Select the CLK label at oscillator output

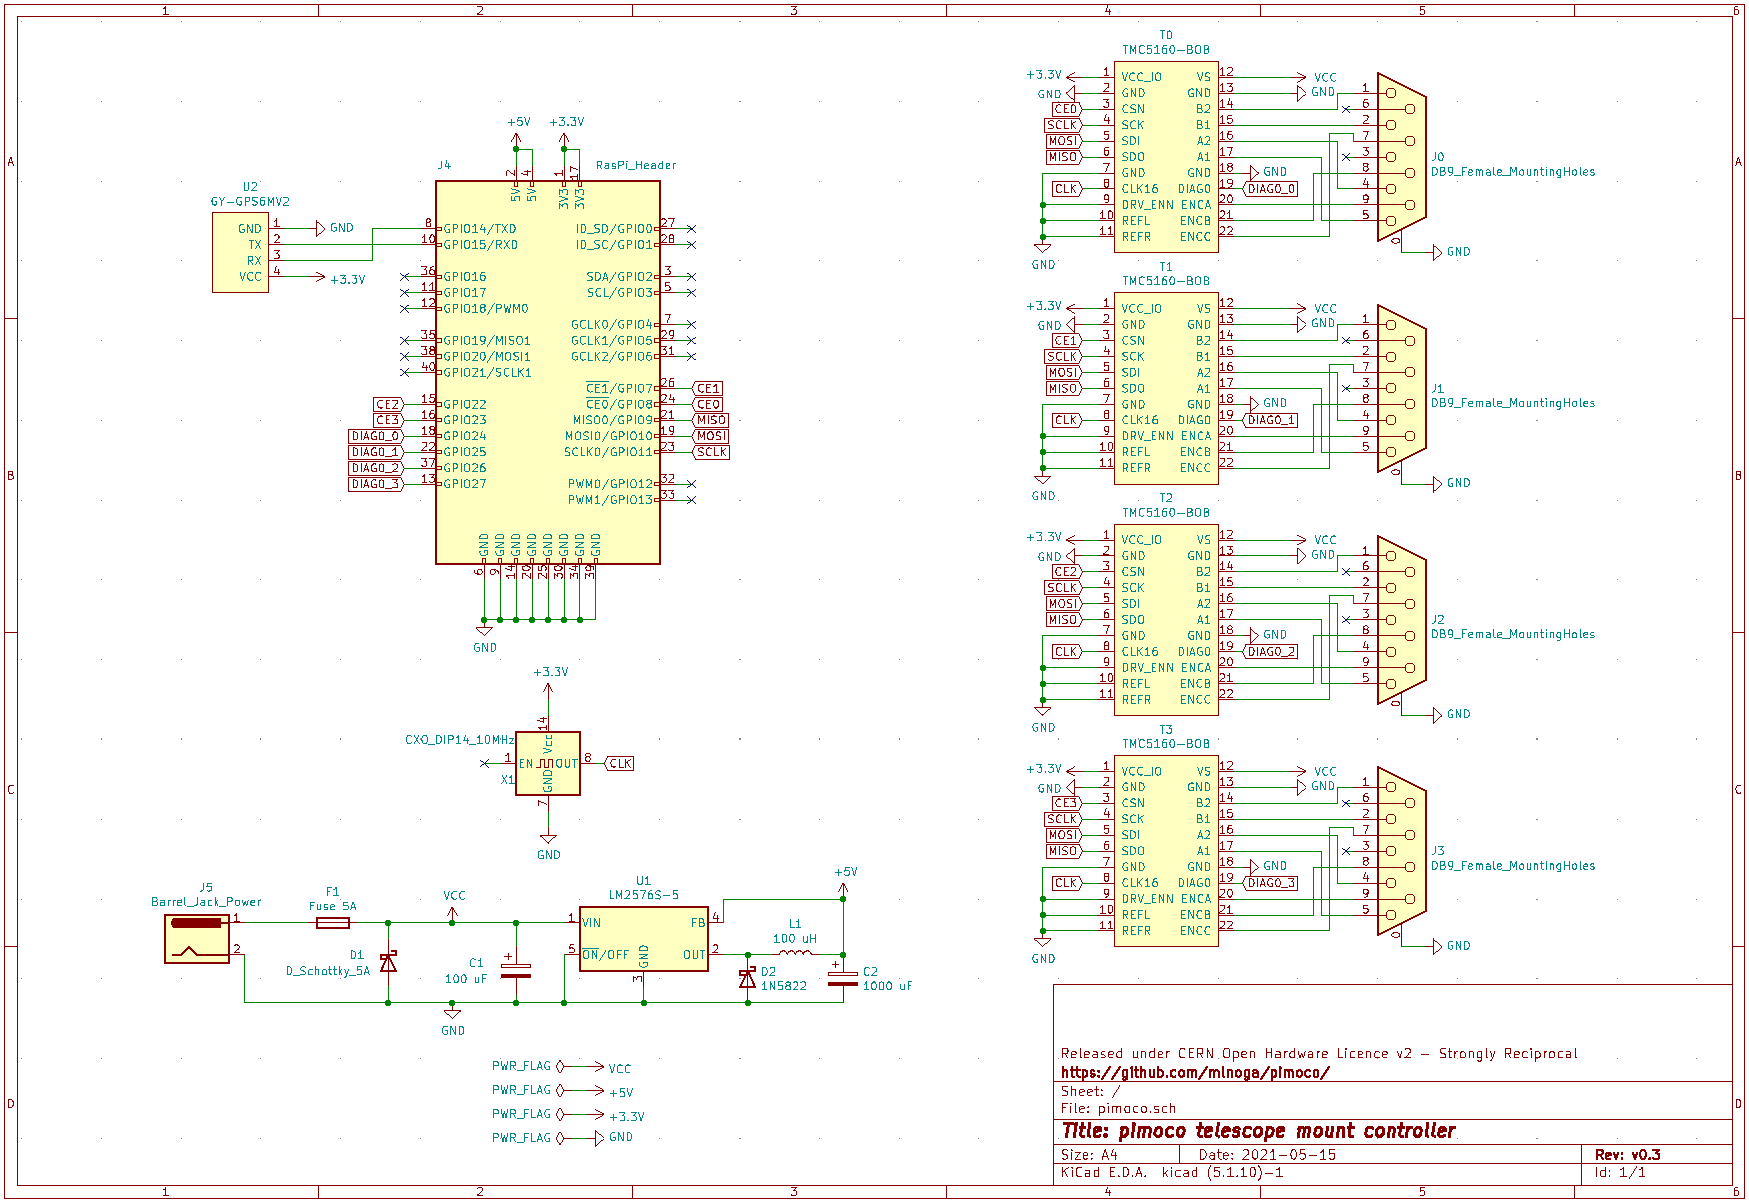click(620, 763)
